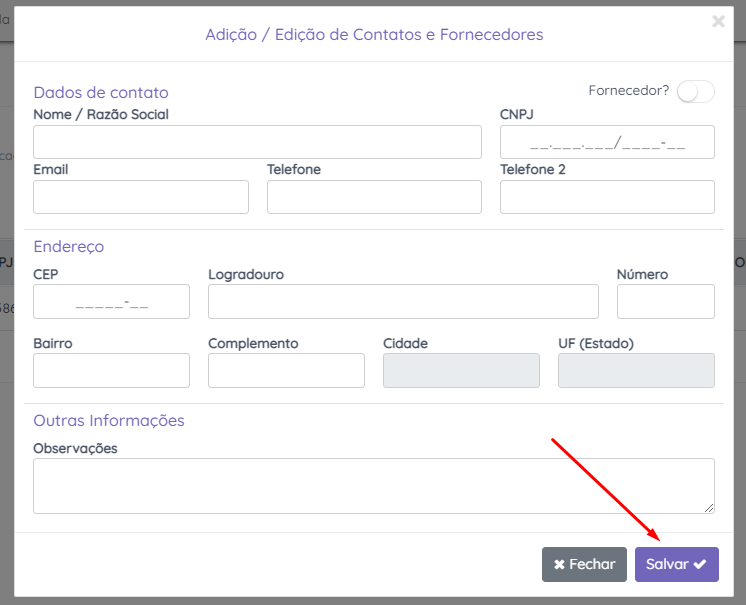
Task: Select the Logradouro input field
Action: tap(403, 301)
